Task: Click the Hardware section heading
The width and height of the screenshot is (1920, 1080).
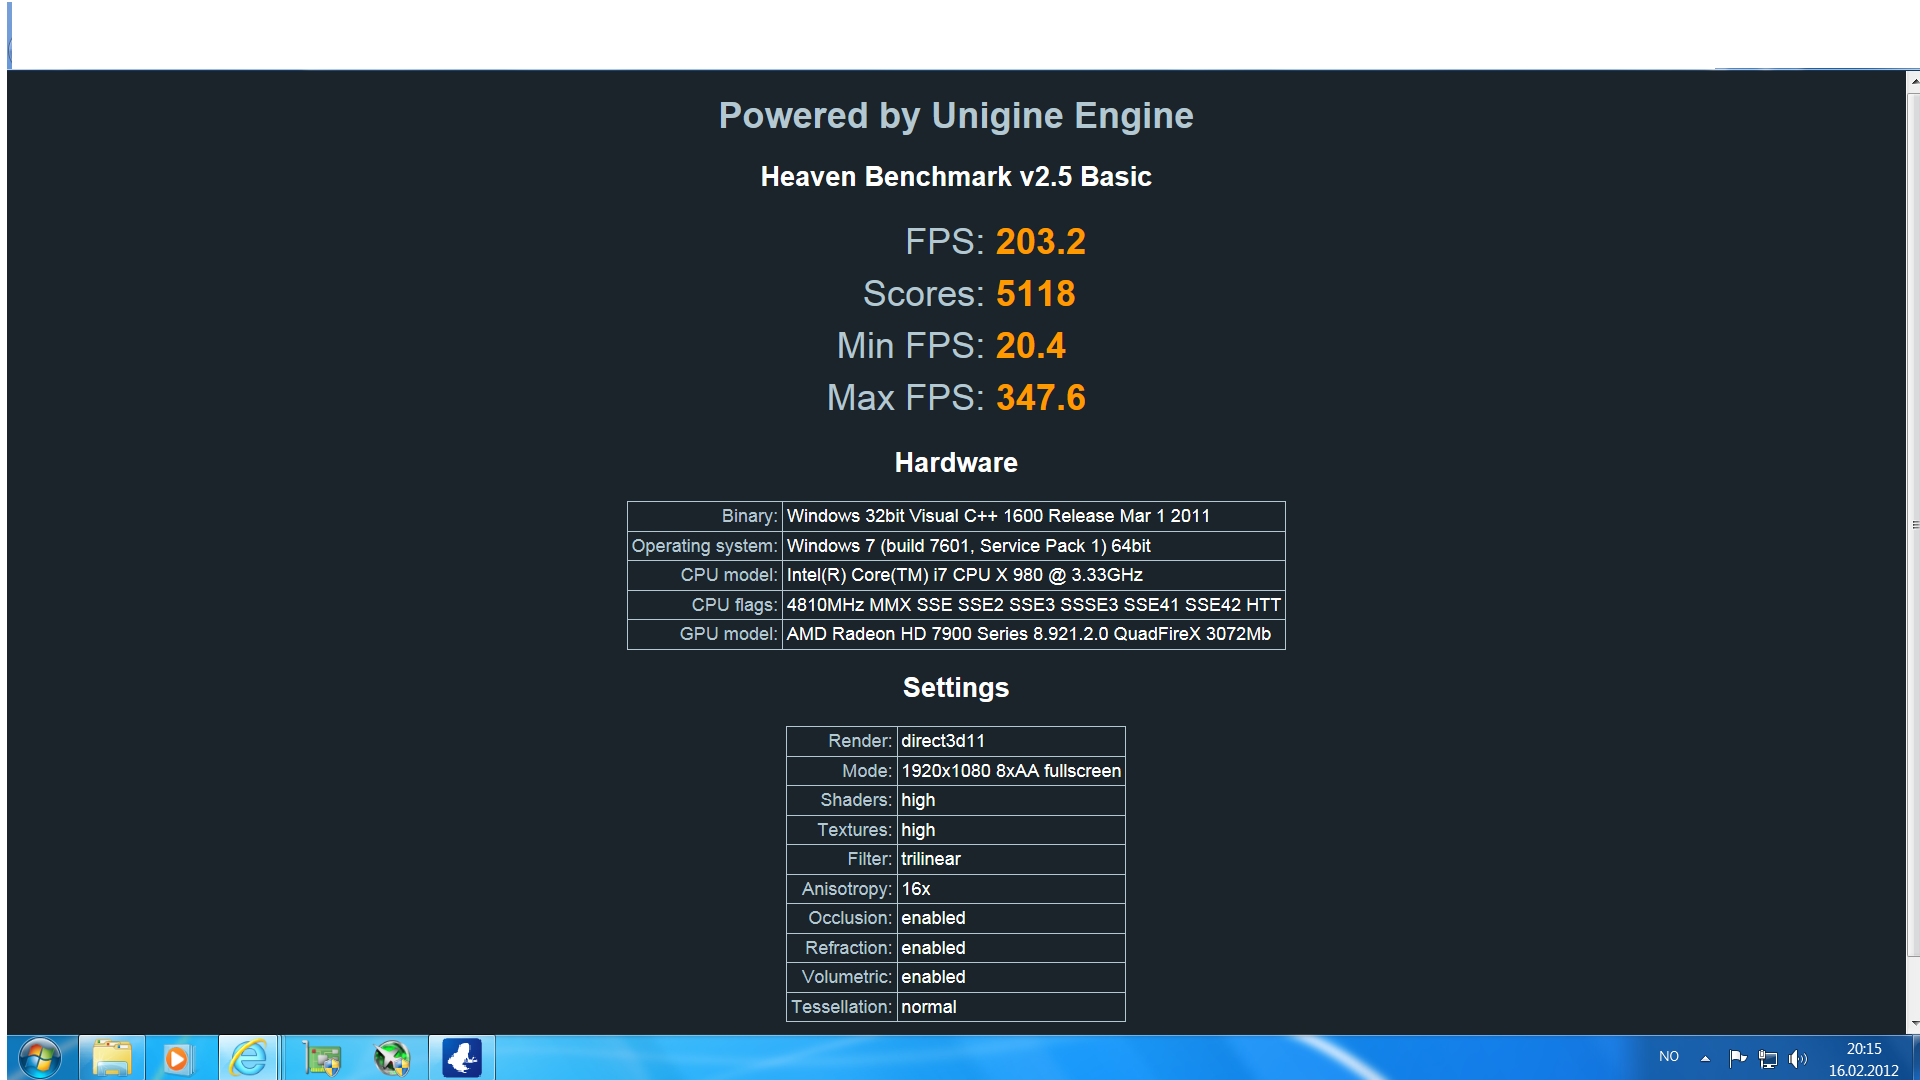Action: point(956,463)
